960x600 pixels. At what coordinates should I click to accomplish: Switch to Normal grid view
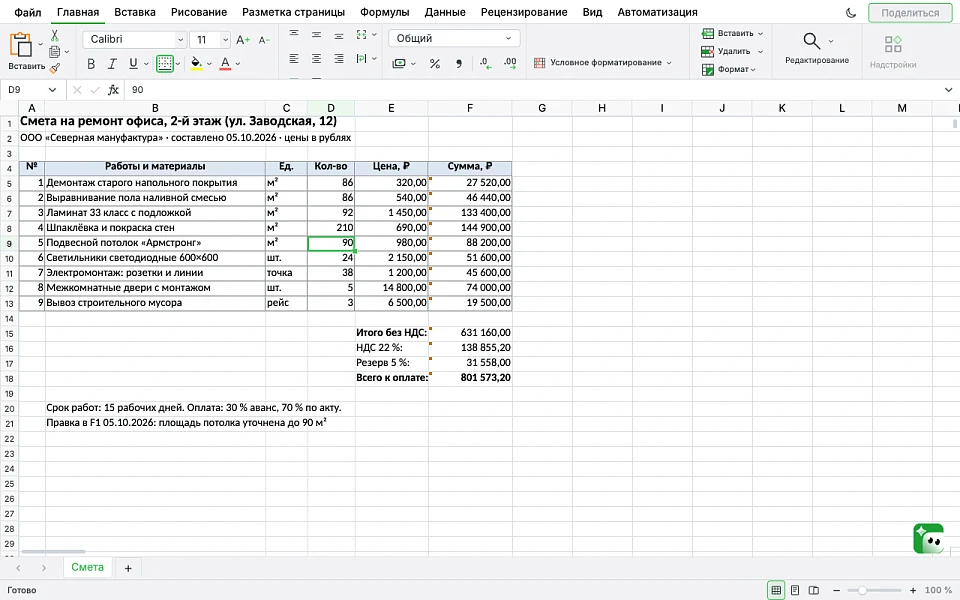(x=776, y=590)
